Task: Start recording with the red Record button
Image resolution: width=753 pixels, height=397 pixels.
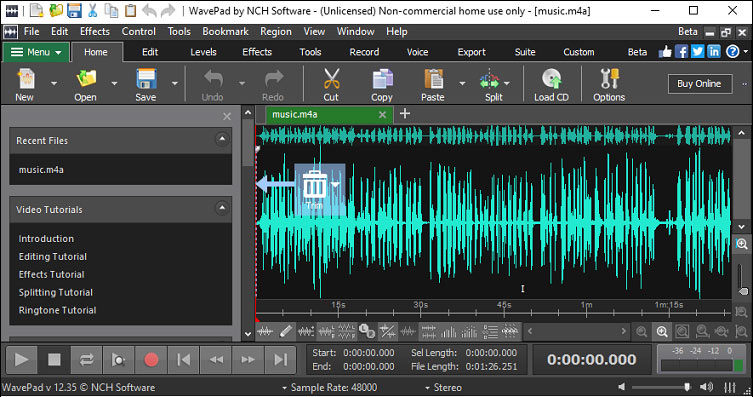Action: [x=151, y=360]
